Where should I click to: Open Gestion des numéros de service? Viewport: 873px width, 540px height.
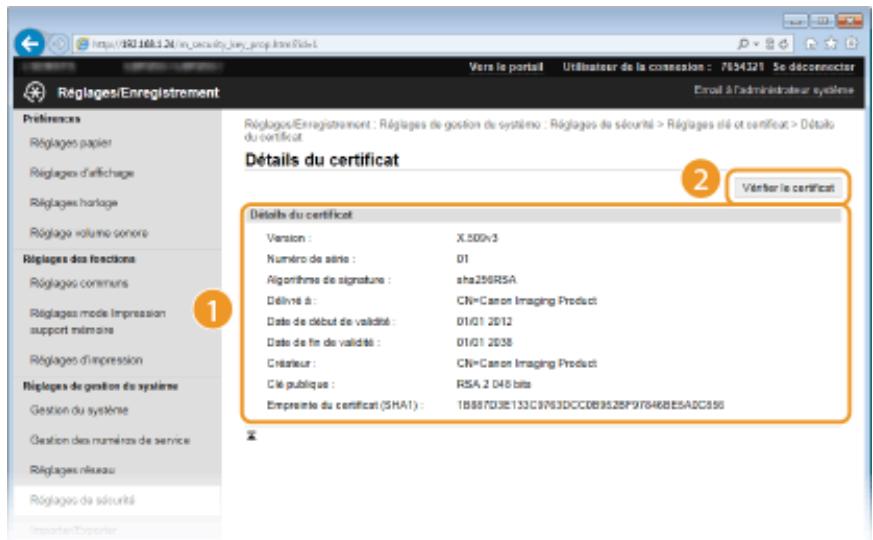click(110, 440)
